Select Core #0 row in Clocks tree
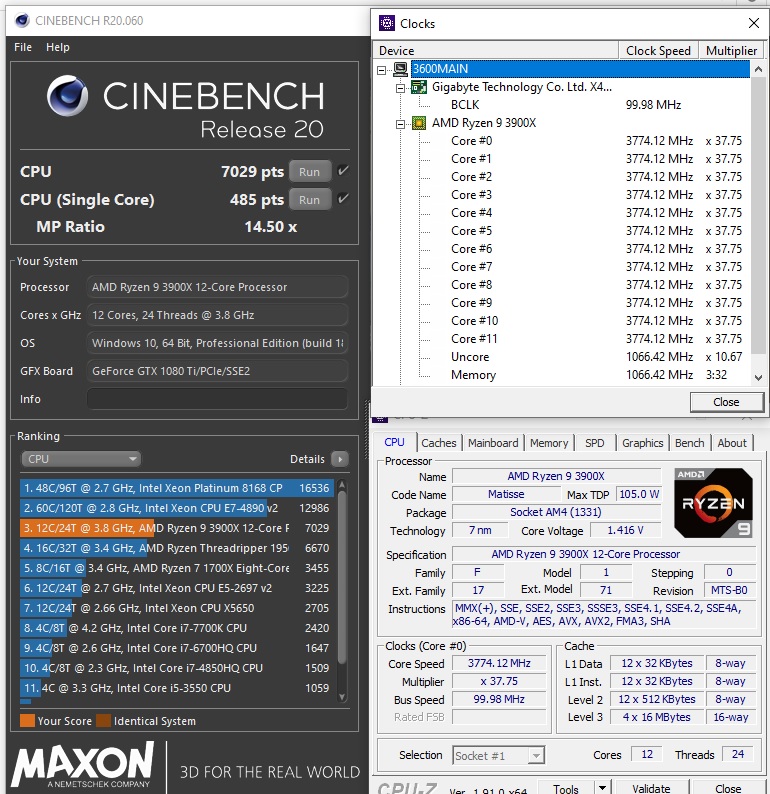Screen dimensions: 770x794 point(582,141)
